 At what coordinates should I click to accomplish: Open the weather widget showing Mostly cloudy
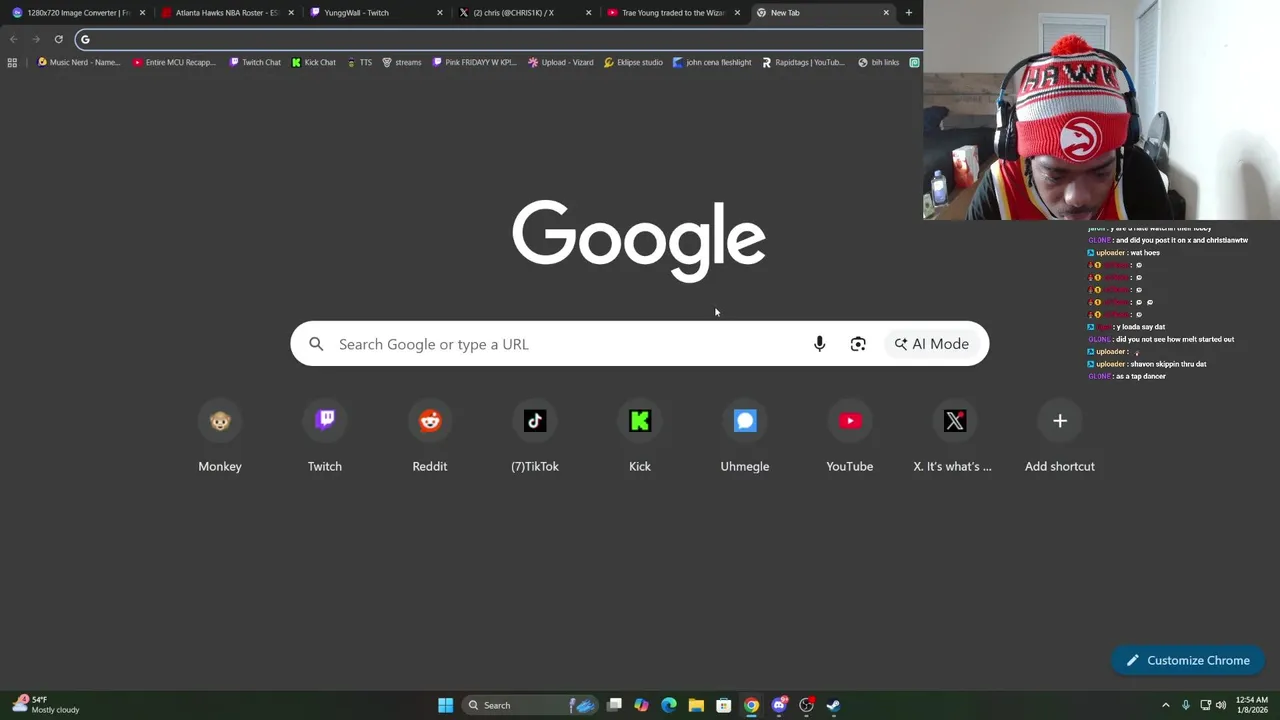click(45, 705)
